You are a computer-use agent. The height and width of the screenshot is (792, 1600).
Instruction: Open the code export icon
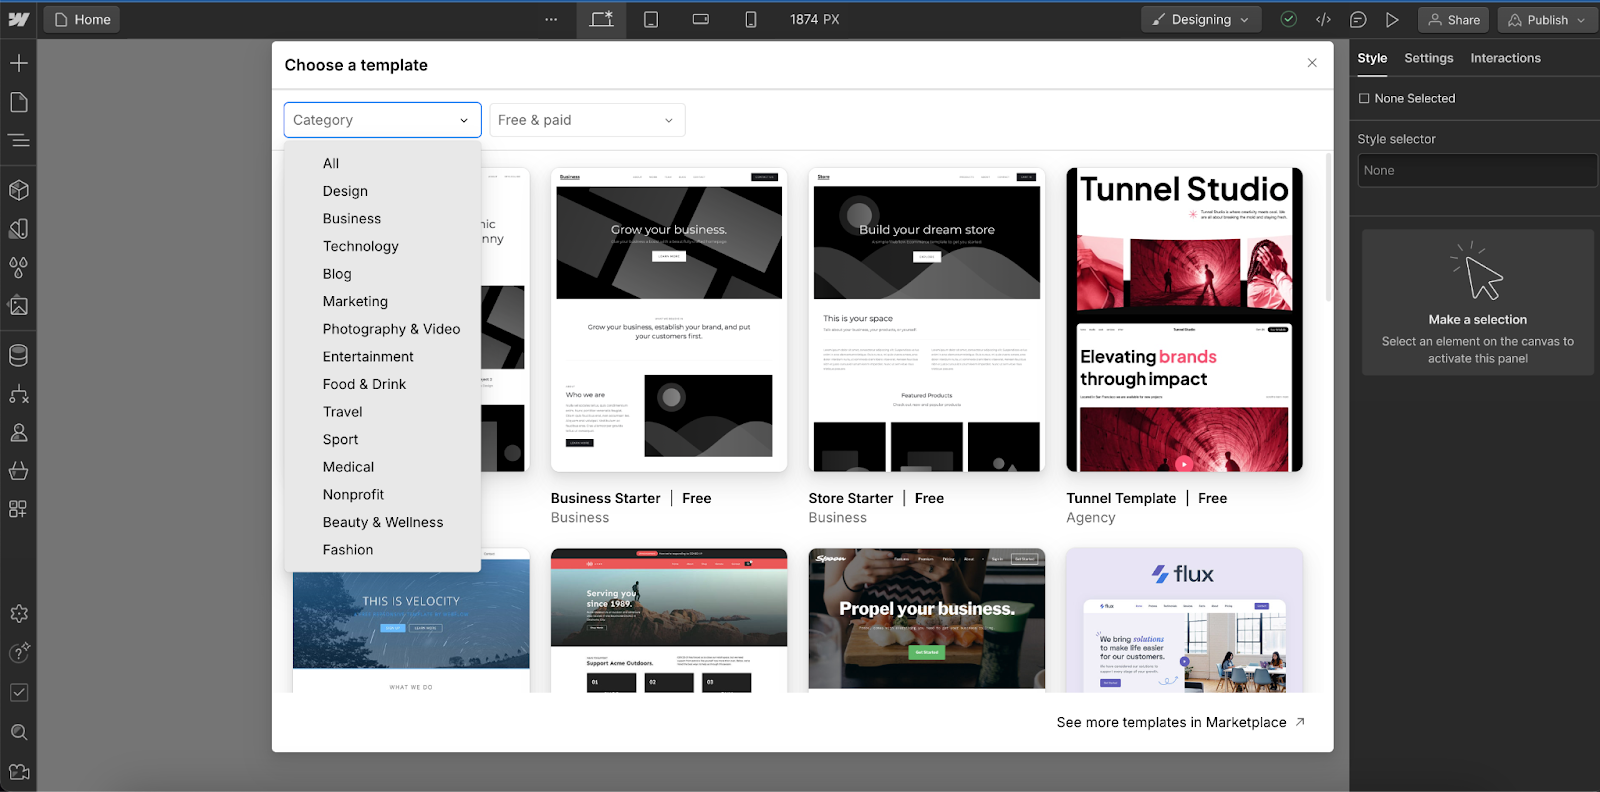[1323, 20]
